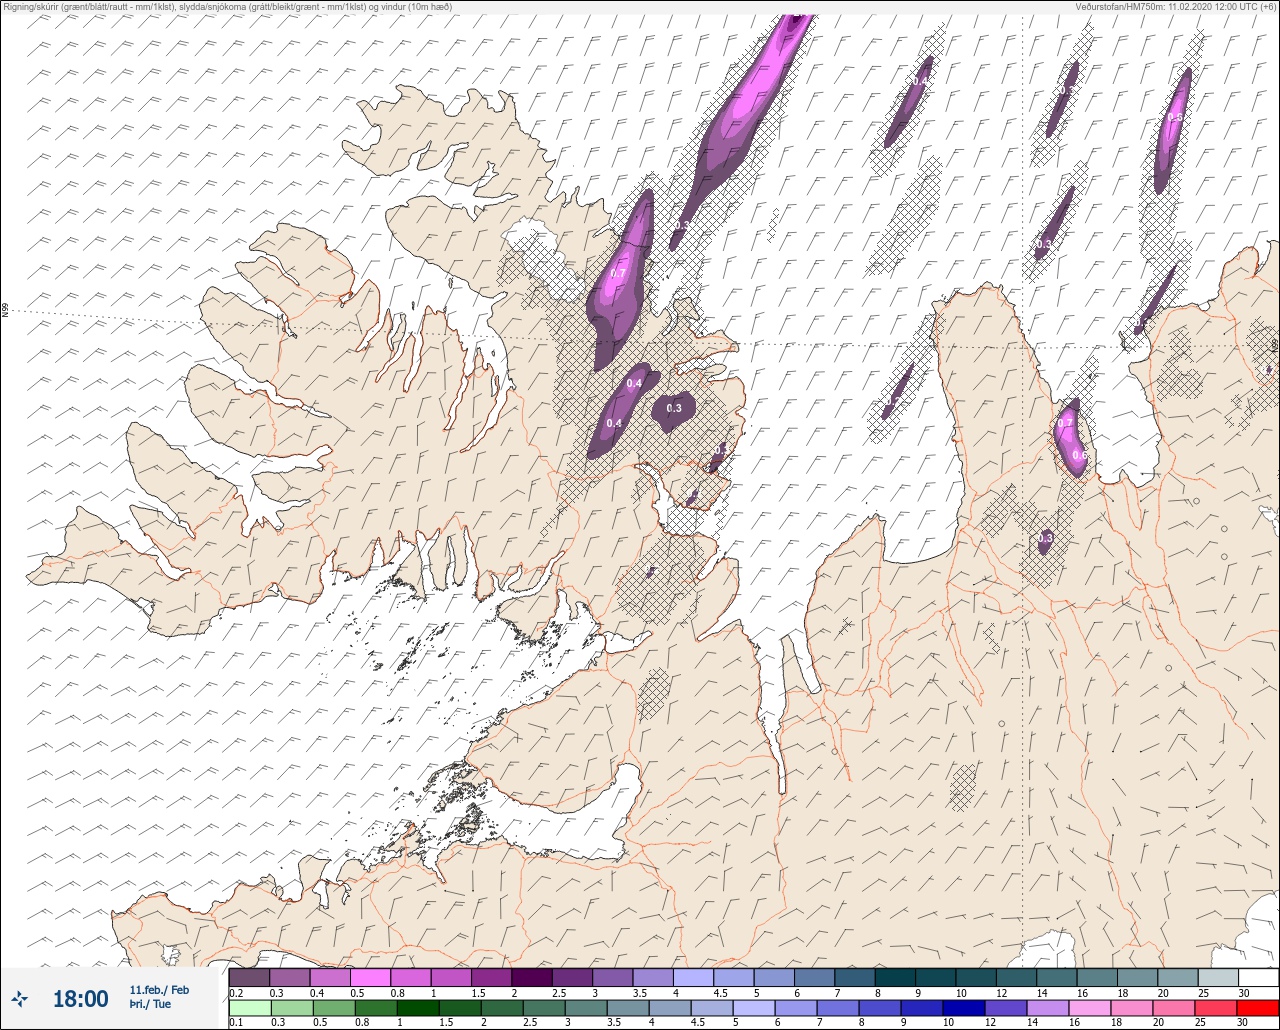Click the N99 label on left map edge
1280x1030 pixels.
tap(5, 311)
